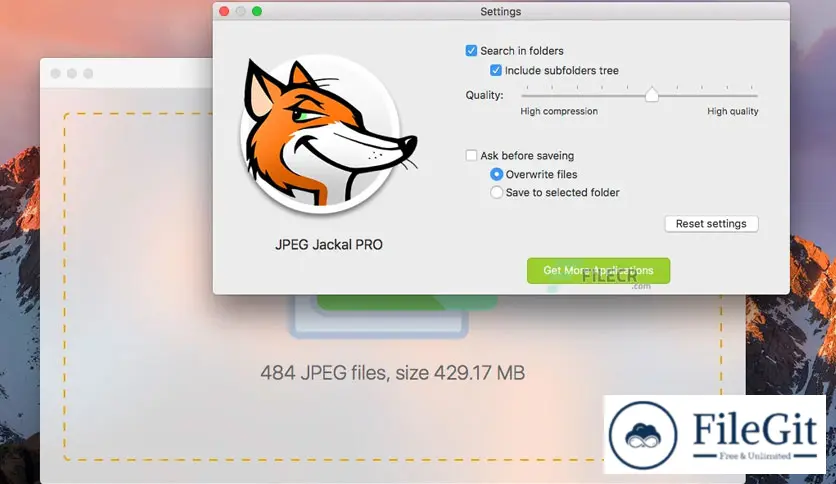Click the minimize button of Settings window
This screenshot has height=484, width=836.
tap(240, 11)
